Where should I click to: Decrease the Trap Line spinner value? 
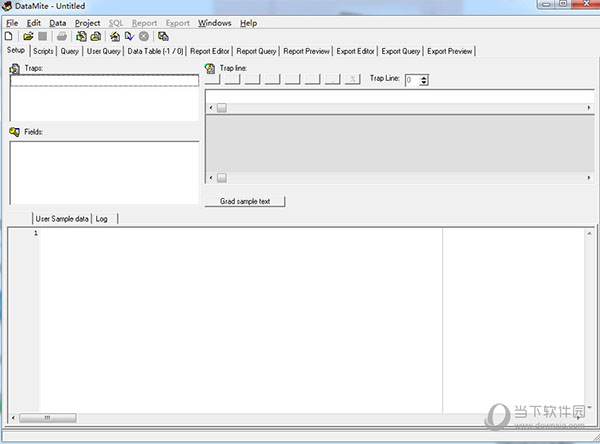click(423, 83)
